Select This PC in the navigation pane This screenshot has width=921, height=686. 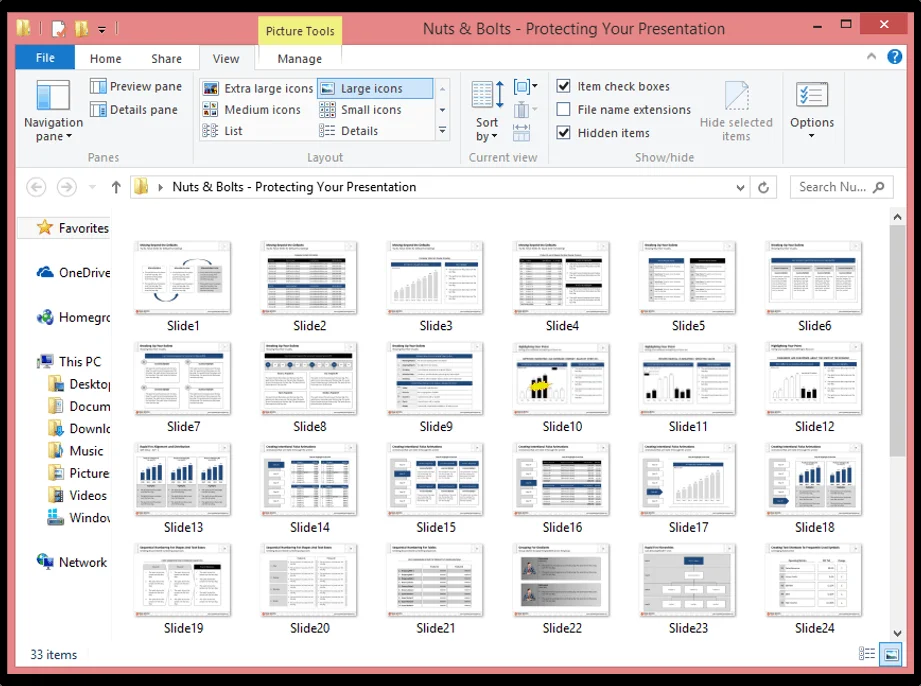click(x=69, y=362)
